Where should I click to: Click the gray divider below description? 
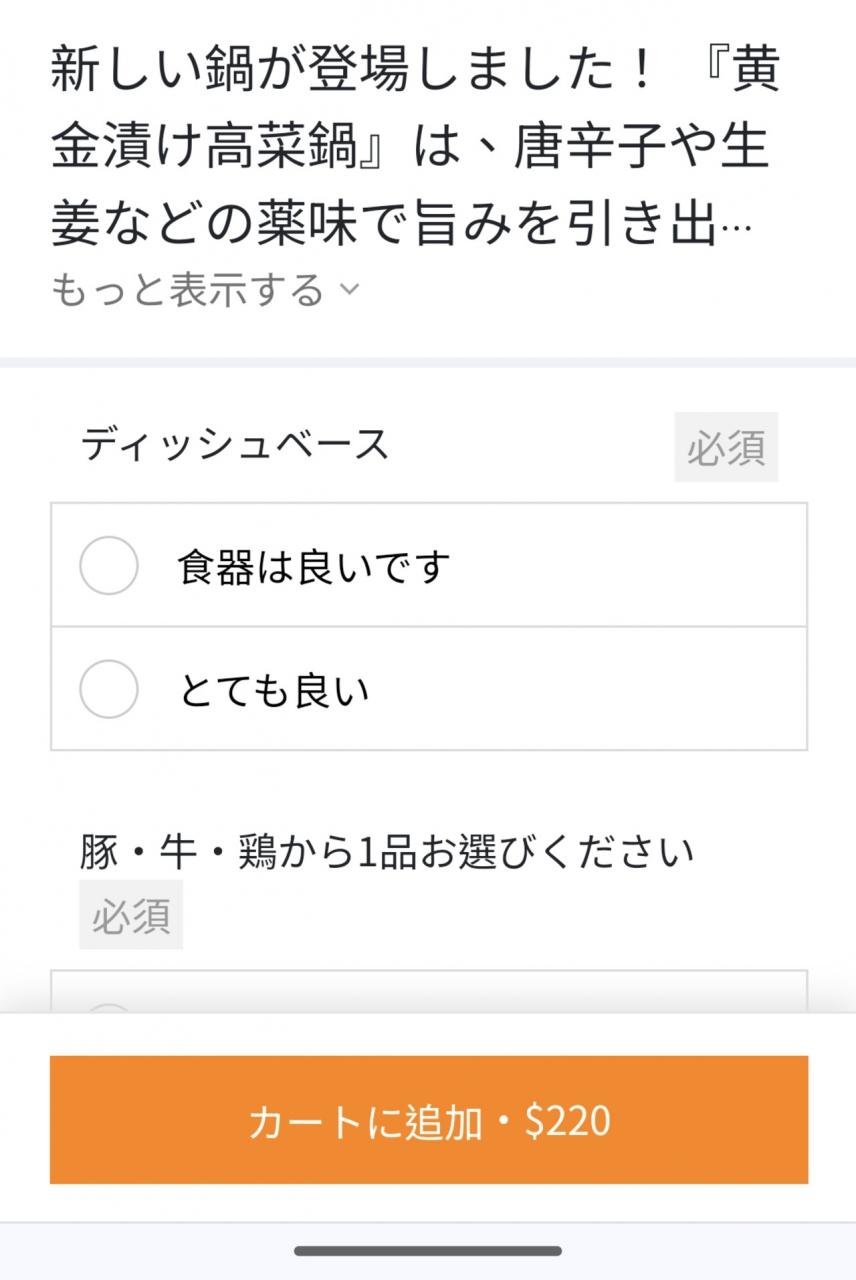(428, 362)
